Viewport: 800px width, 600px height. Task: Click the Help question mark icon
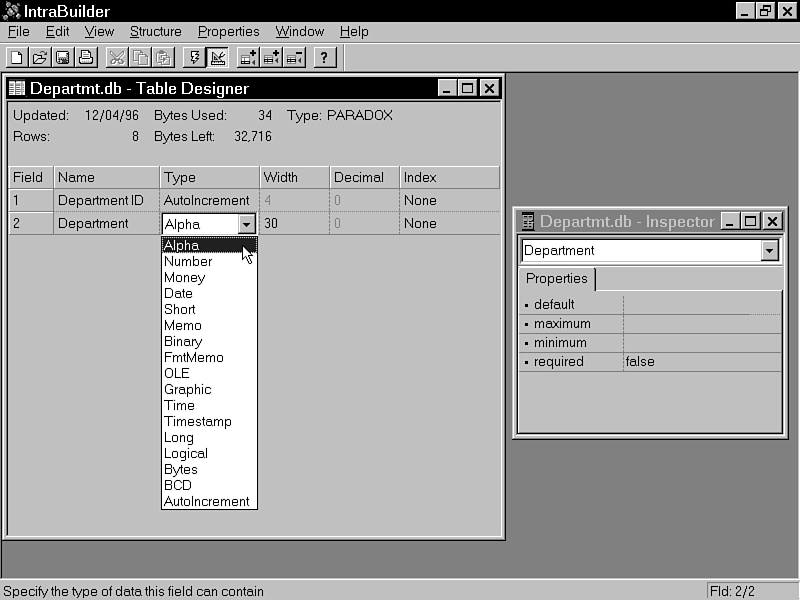324,57
